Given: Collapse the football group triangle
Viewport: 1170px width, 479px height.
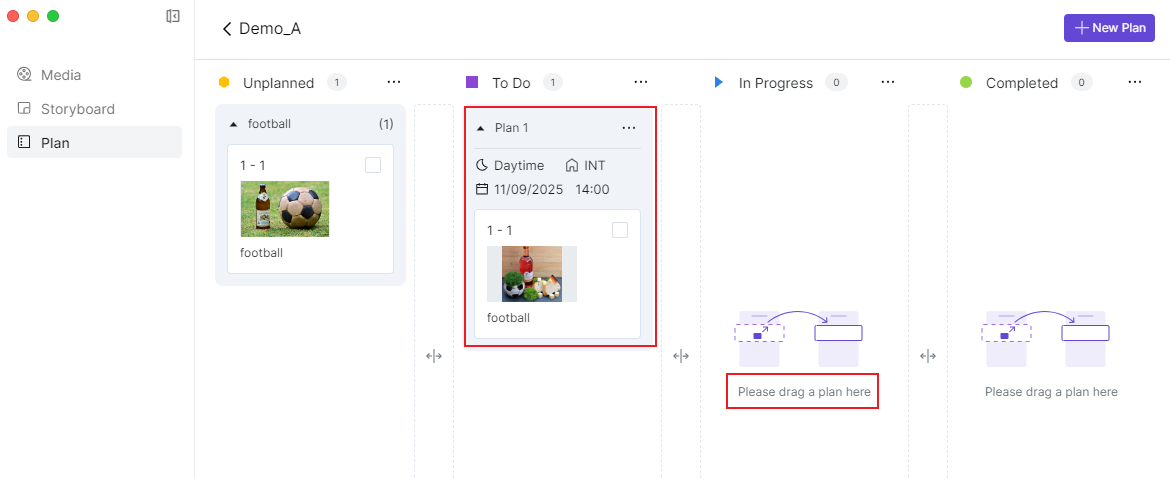Looking at the screenshot, I should pyautogui.click(x=234, y=125).
